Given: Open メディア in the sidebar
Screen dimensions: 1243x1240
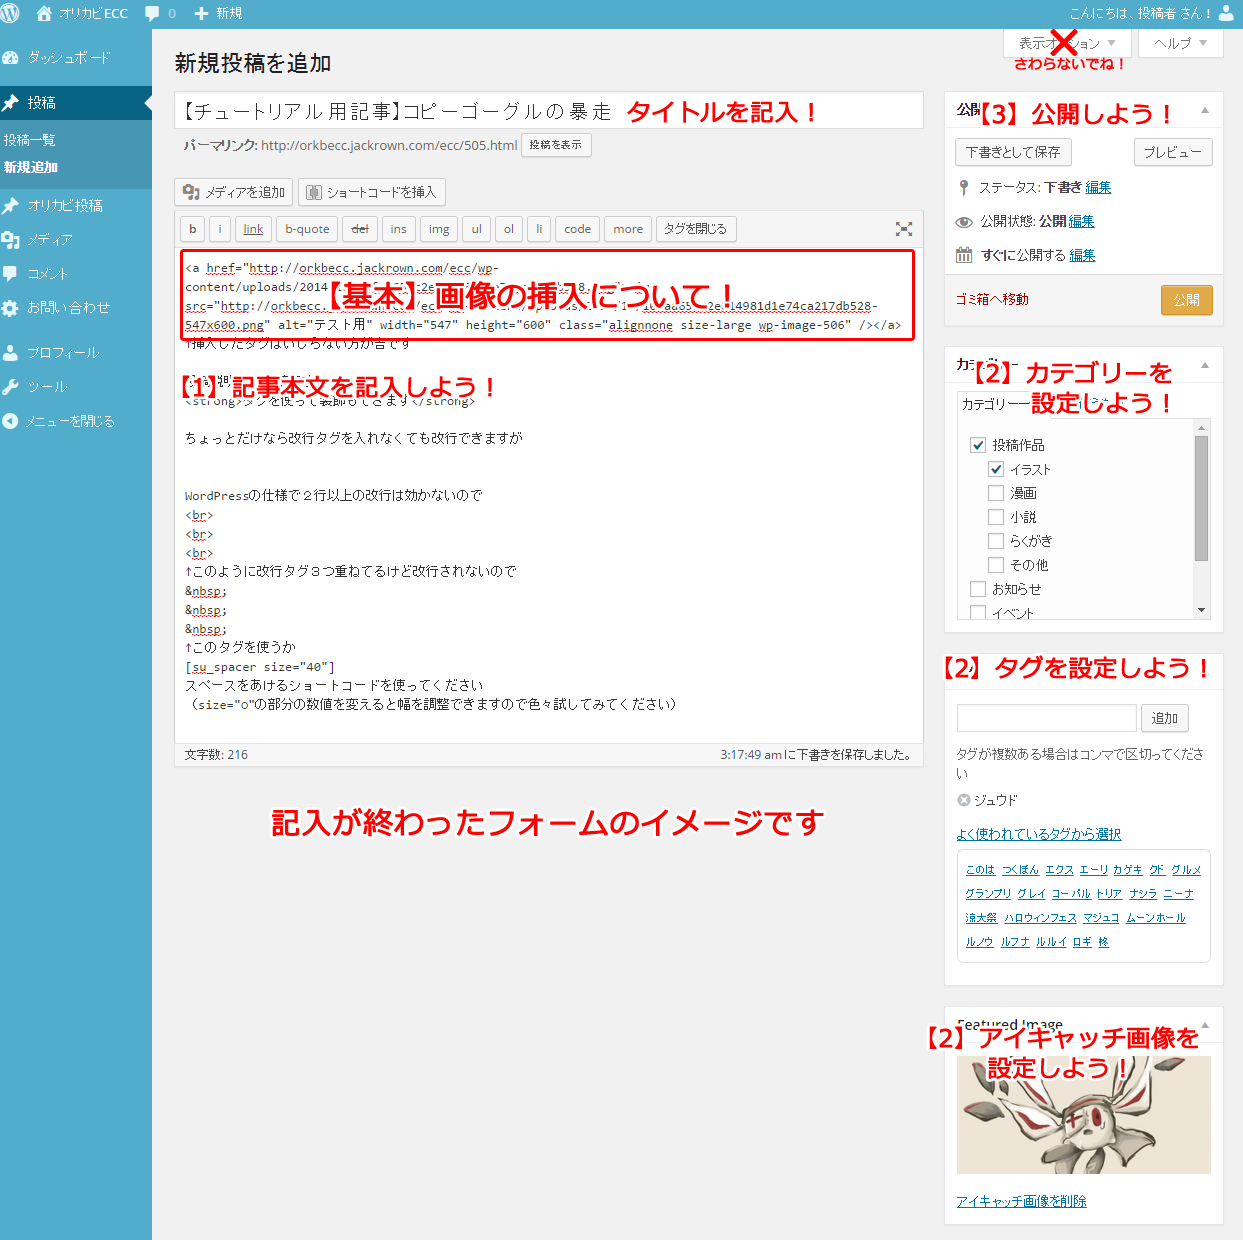Looking at the screenshot, I should click(x=49, y=240).
